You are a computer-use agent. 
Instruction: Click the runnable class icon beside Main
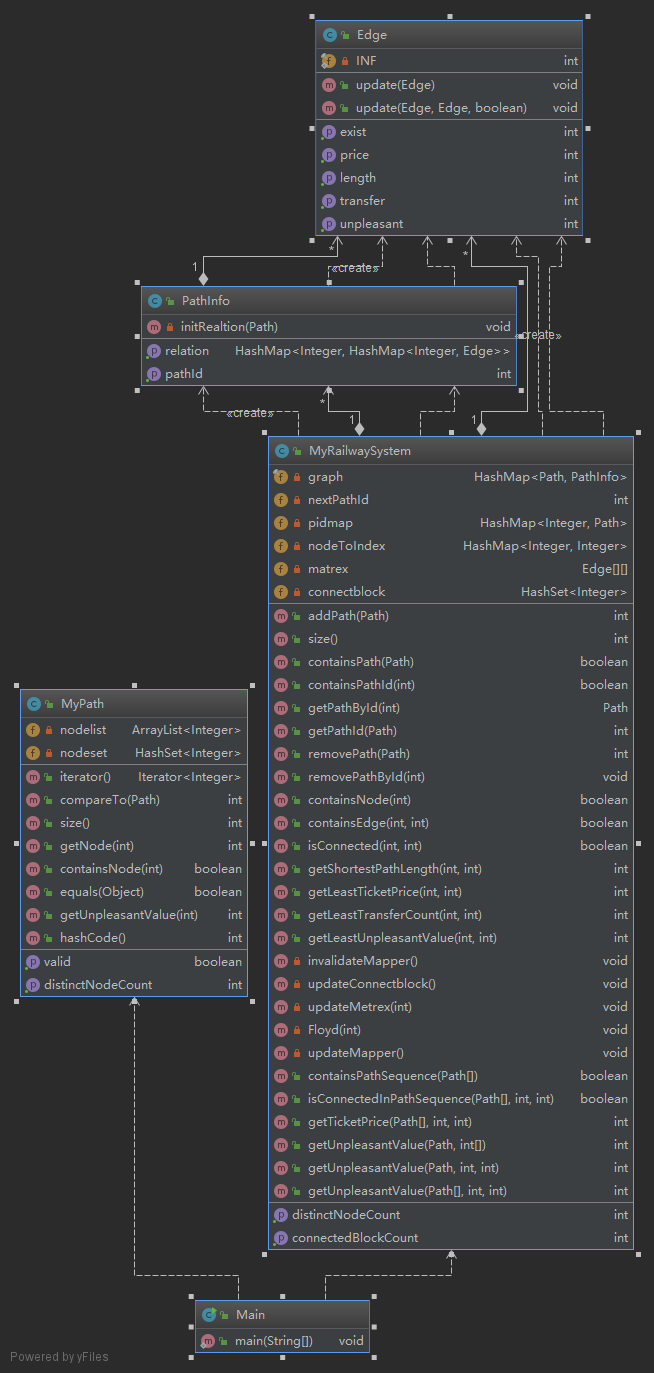coord(209,1315)
